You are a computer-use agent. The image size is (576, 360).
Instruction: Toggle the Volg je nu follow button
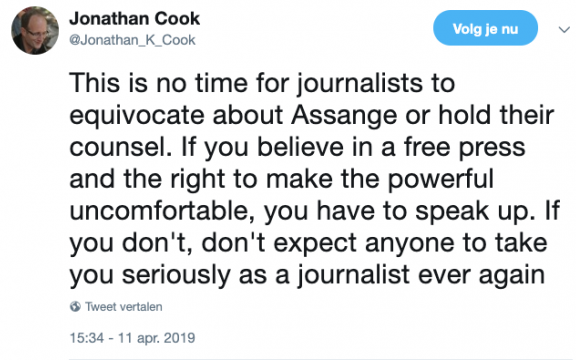pyautogui.click(x=485, y=28)
